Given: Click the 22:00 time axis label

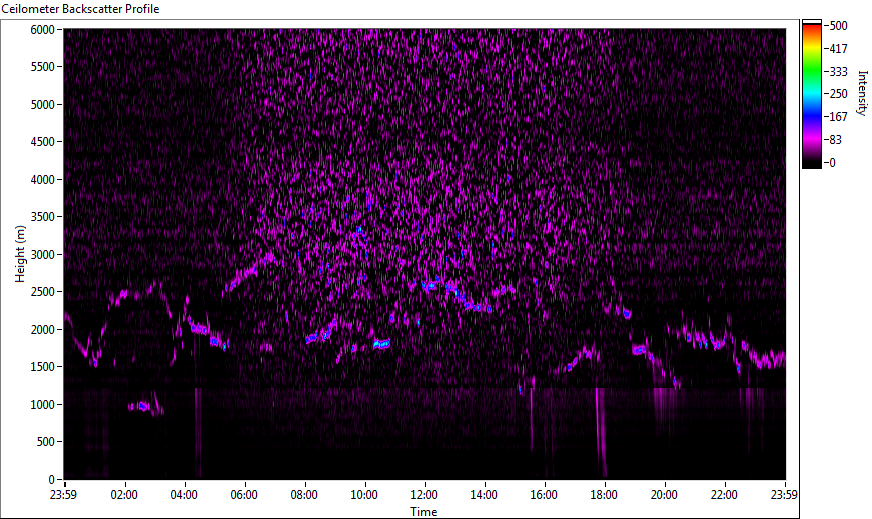Looking at the screenshot, I should click(x=725, y=495).
